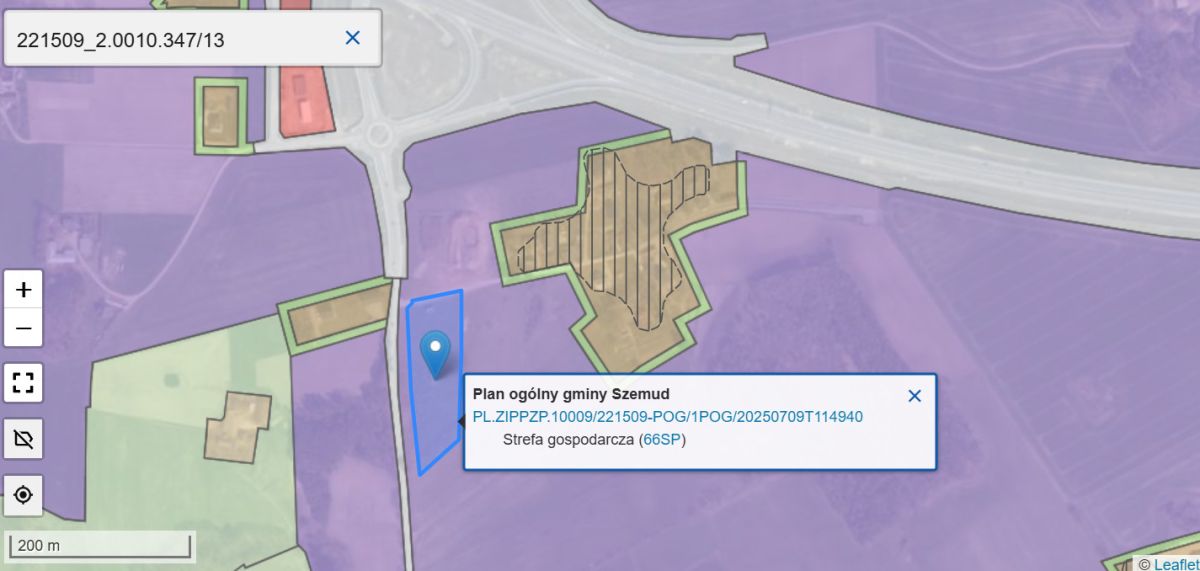This screenshot has width=1200, height=571.
Task: Open the 66SP zone link
Action: 662,439
